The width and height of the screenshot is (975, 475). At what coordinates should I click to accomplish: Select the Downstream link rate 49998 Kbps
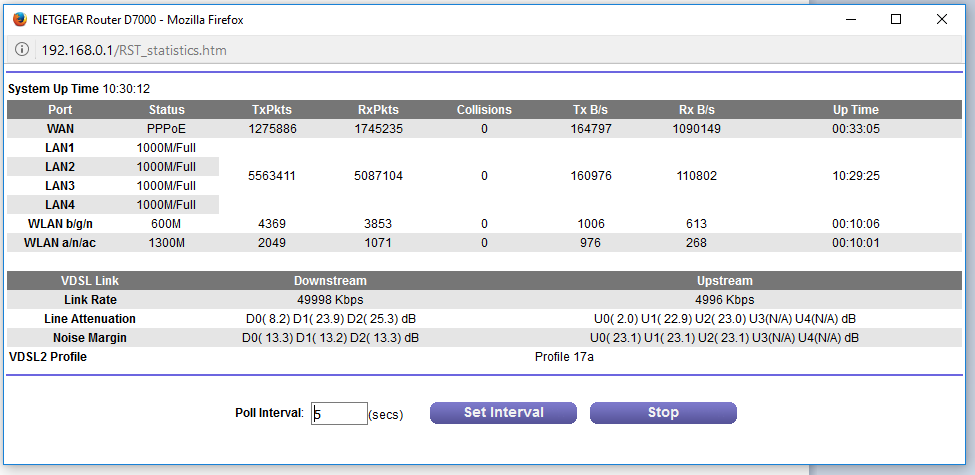pos(330,300)
